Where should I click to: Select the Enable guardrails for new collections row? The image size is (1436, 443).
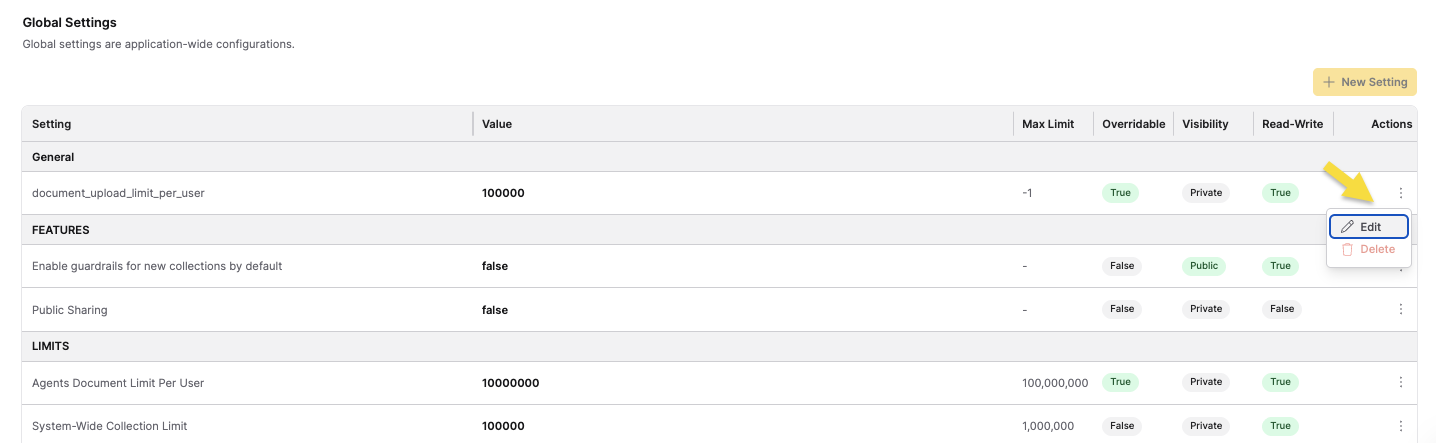point(157,266)
